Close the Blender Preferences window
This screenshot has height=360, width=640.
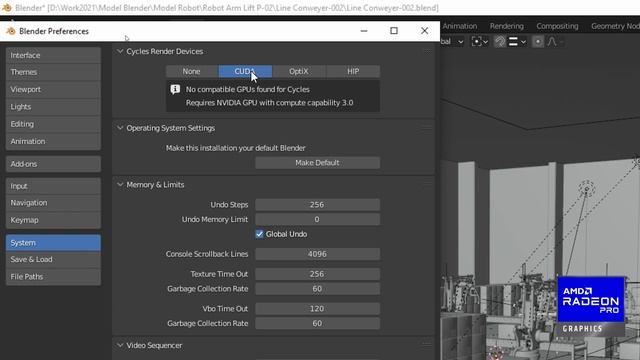point(424,31)
